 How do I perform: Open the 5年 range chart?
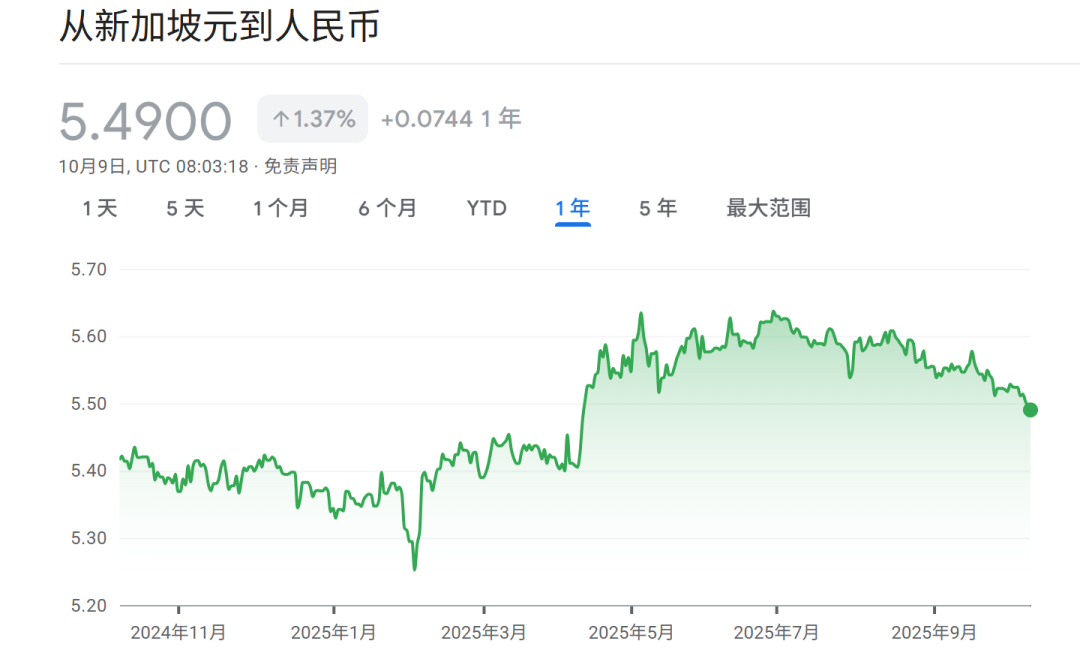[x=658, y=208]
